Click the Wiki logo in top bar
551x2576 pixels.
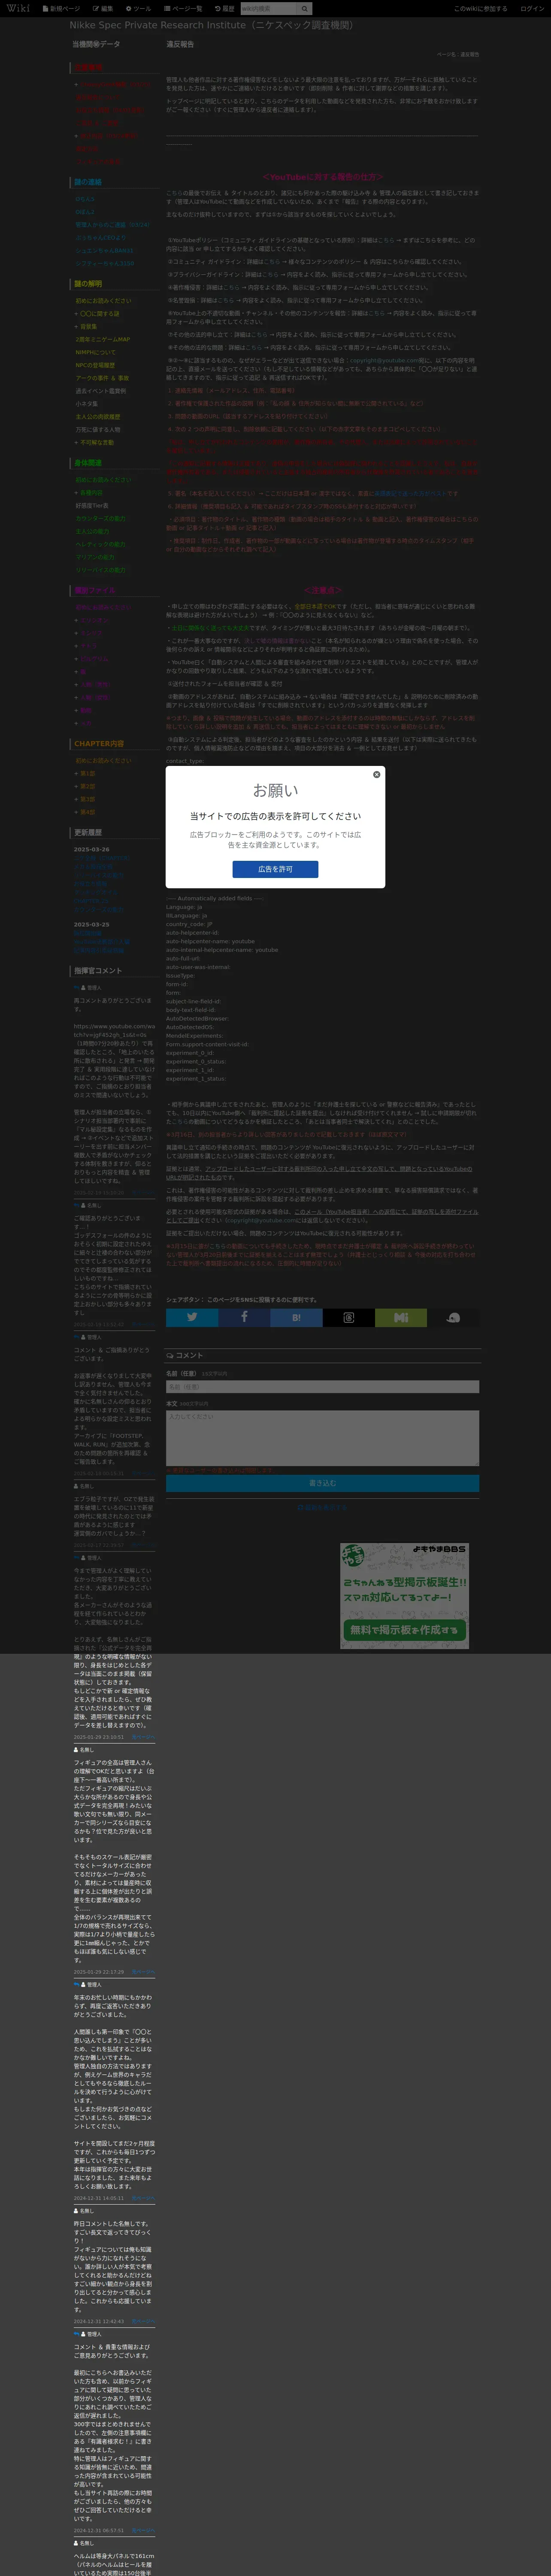(x=18, y=8)
